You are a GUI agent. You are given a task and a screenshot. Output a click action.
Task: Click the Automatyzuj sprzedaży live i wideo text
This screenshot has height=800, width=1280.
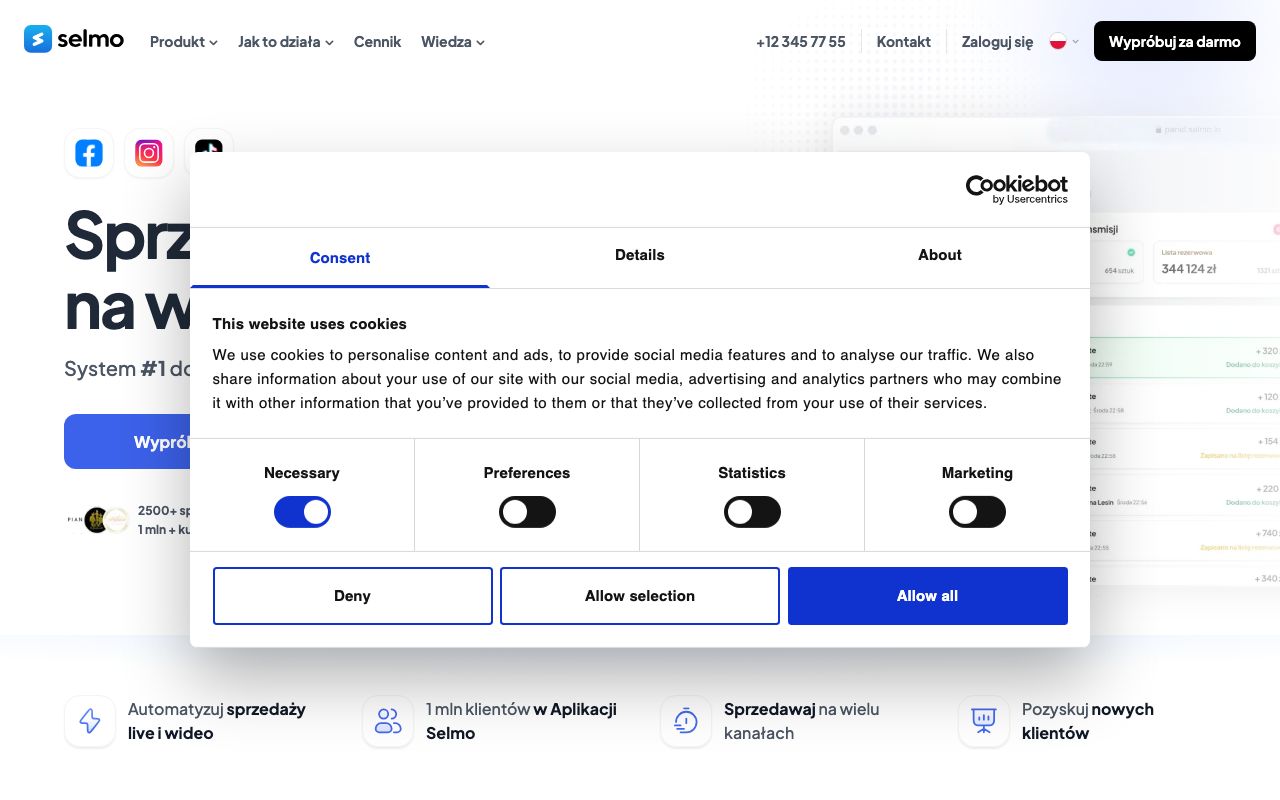pos(217,721)
